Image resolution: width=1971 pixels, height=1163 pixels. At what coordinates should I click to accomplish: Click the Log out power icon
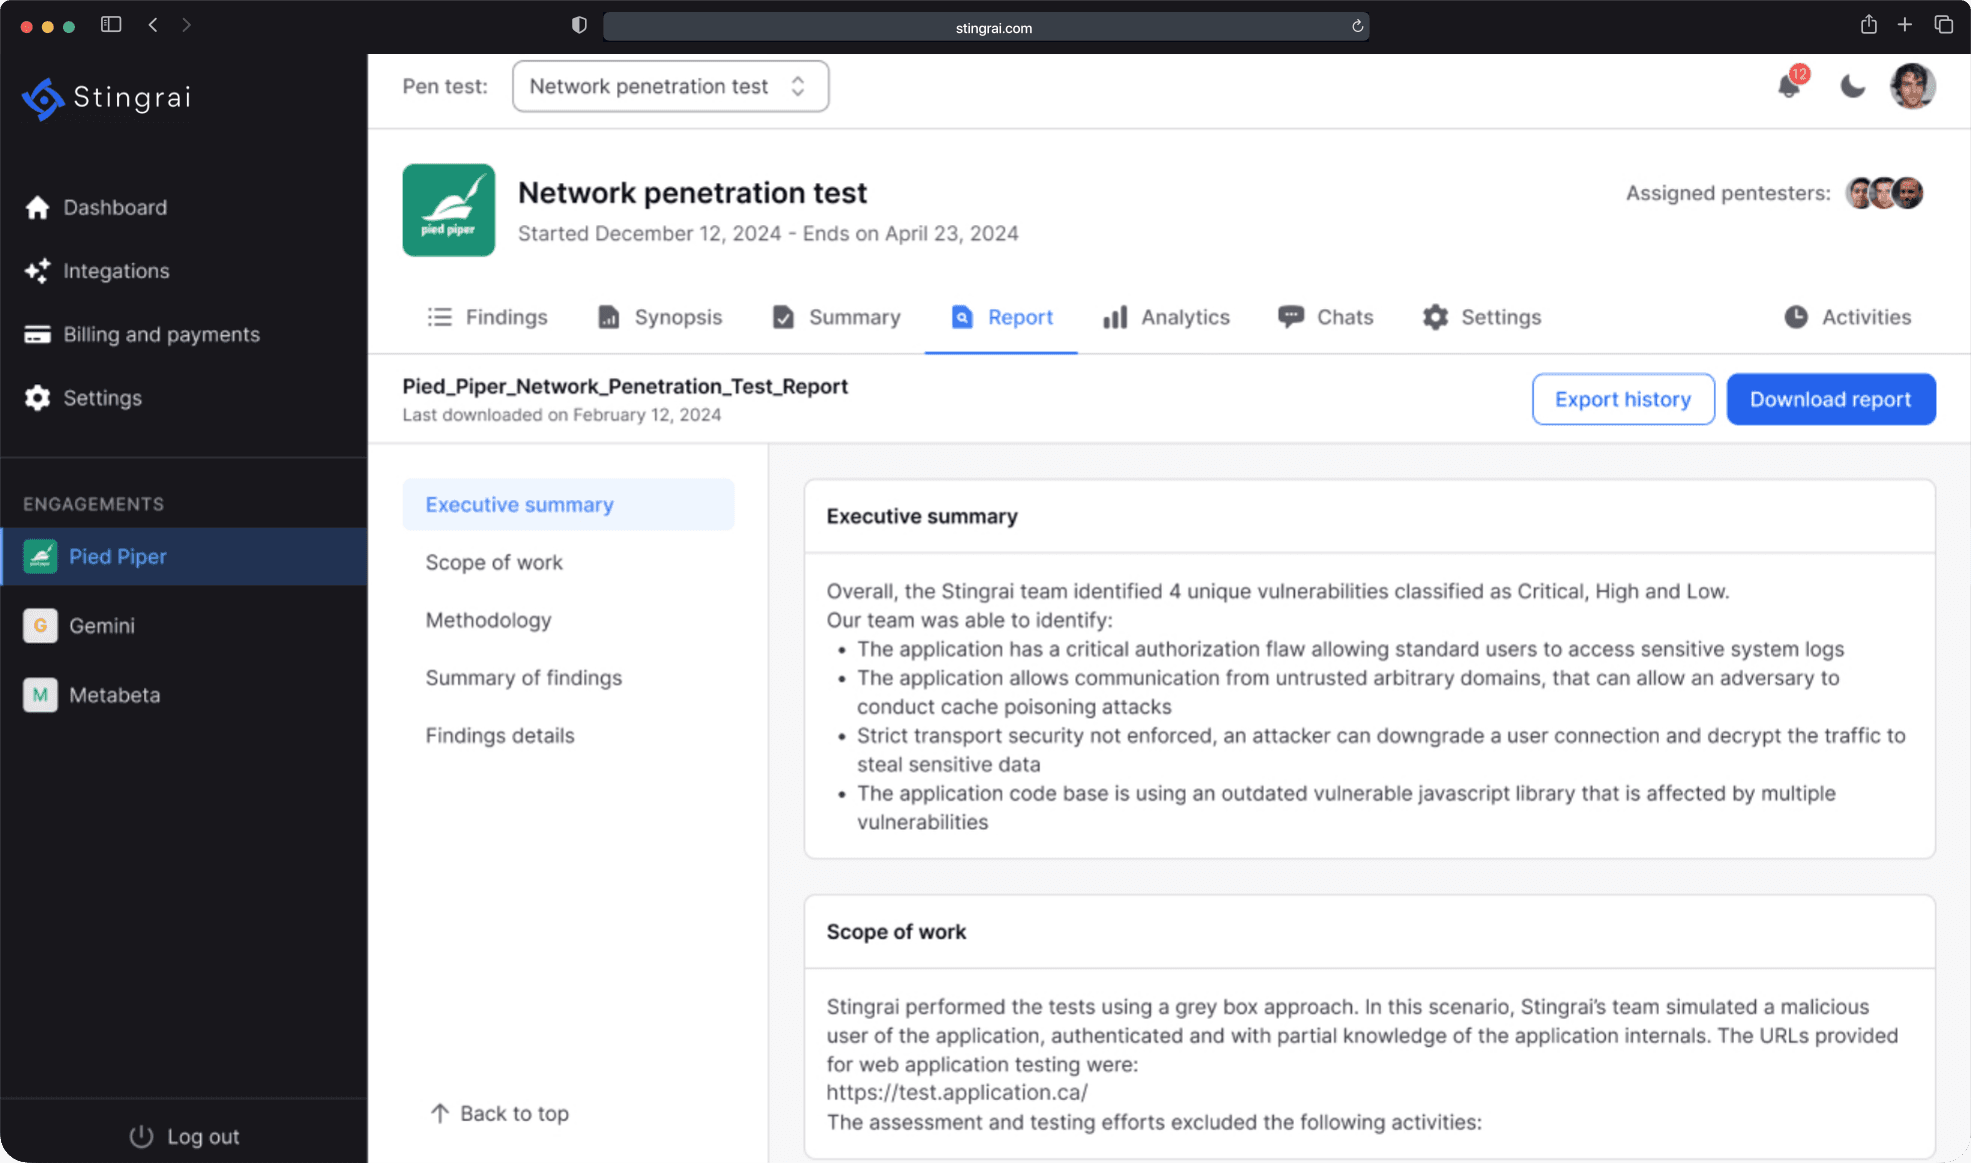141,1137
